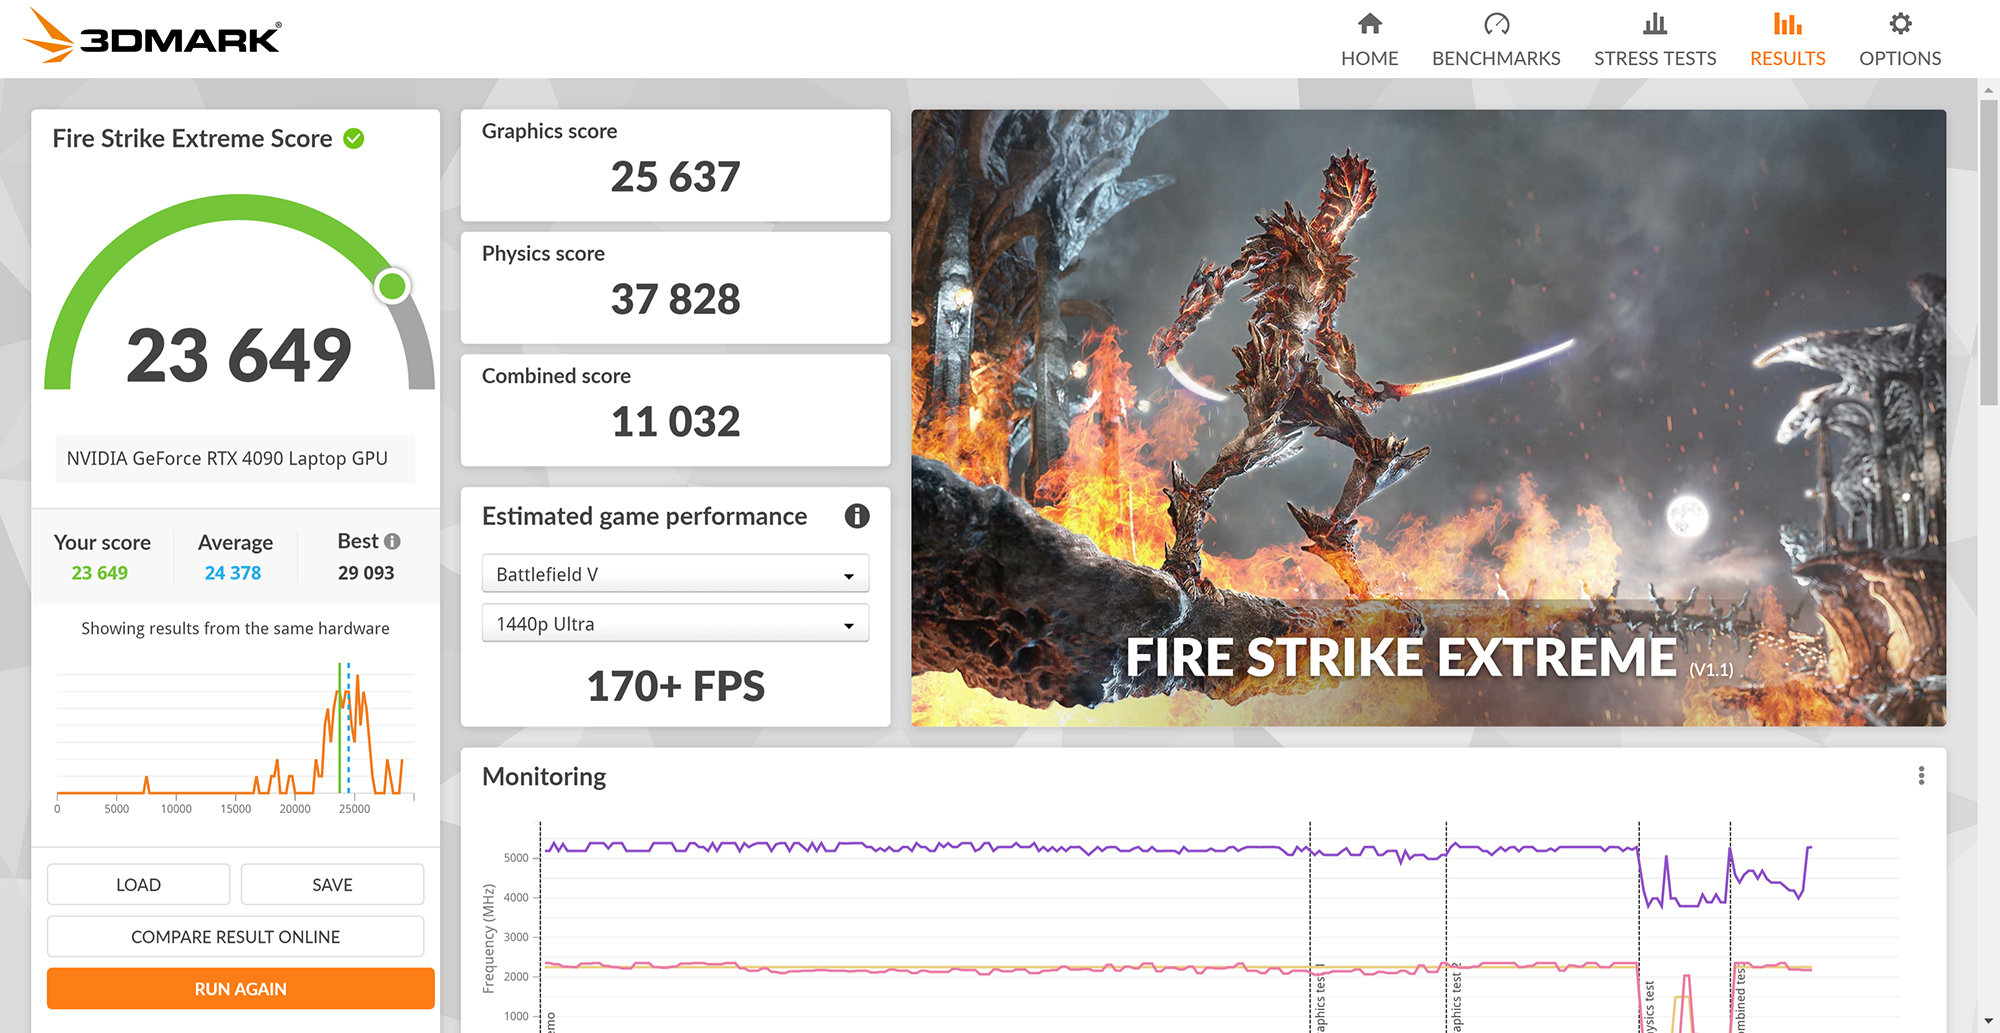Open Benchmarks via the gauge icon

(1496, 24)
